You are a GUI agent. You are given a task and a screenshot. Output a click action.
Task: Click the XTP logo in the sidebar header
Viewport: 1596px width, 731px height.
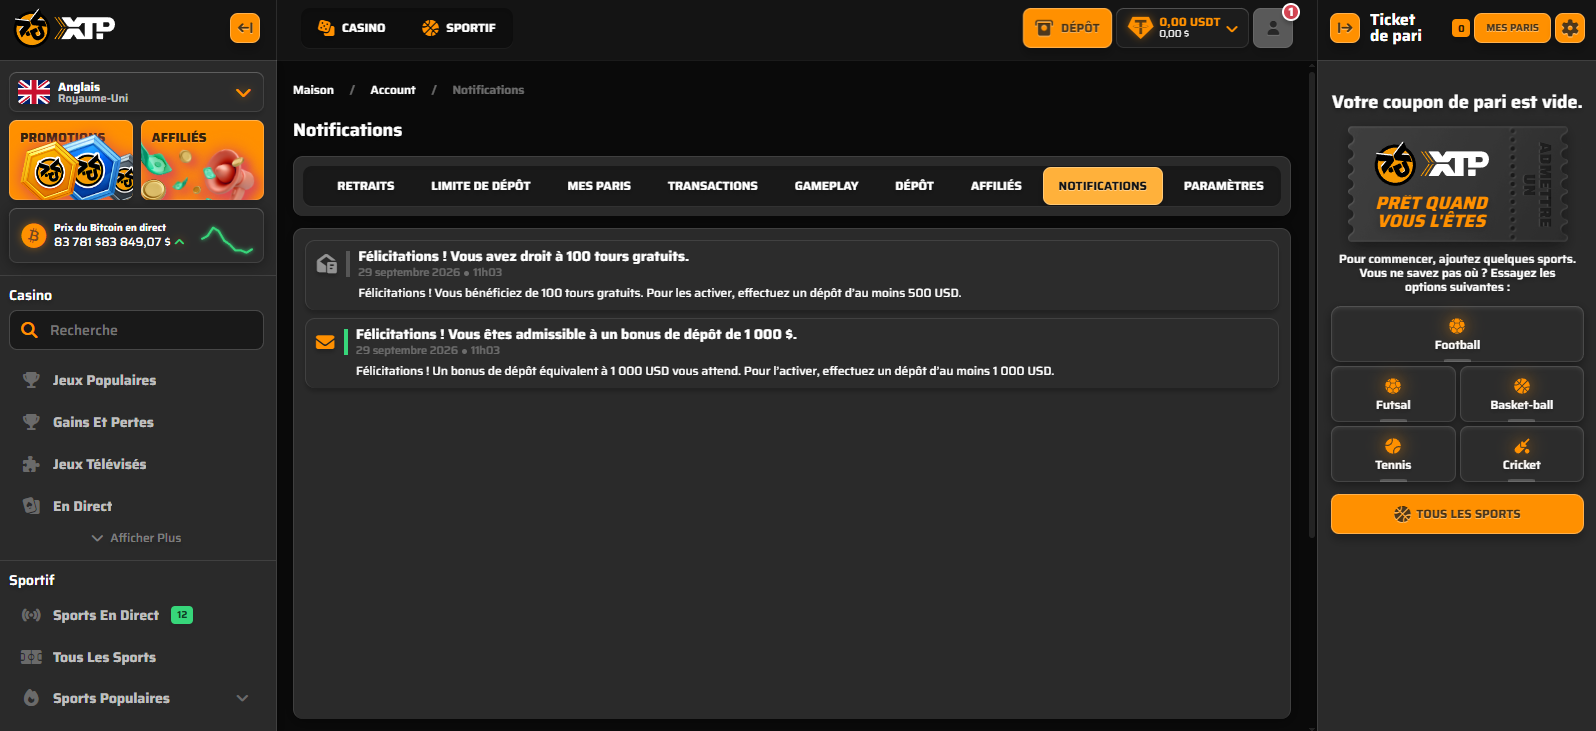[65, 28]
